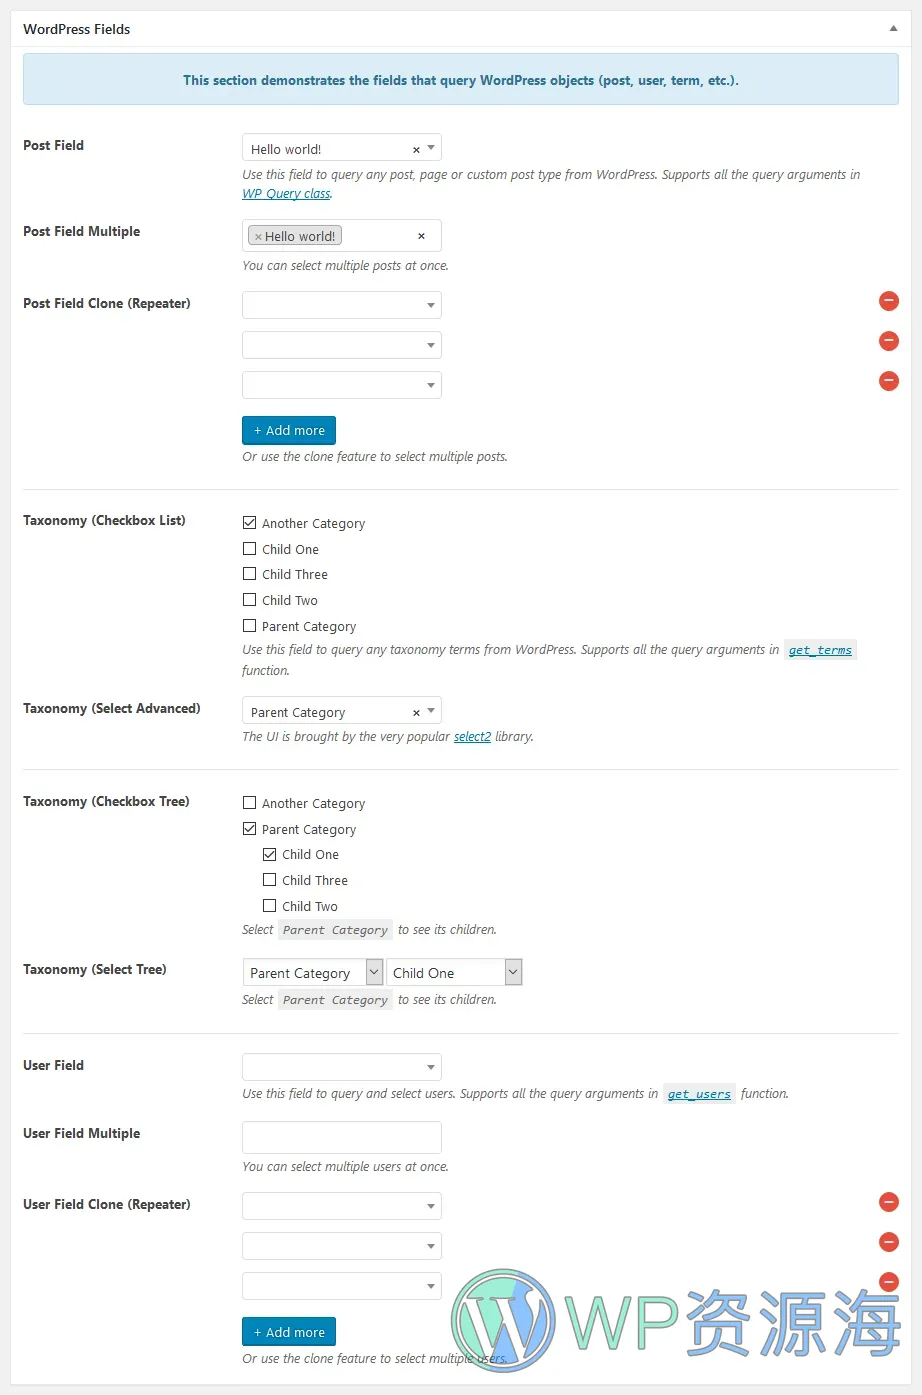Check Child Three in Checkbox List

[x=250, y=574]
